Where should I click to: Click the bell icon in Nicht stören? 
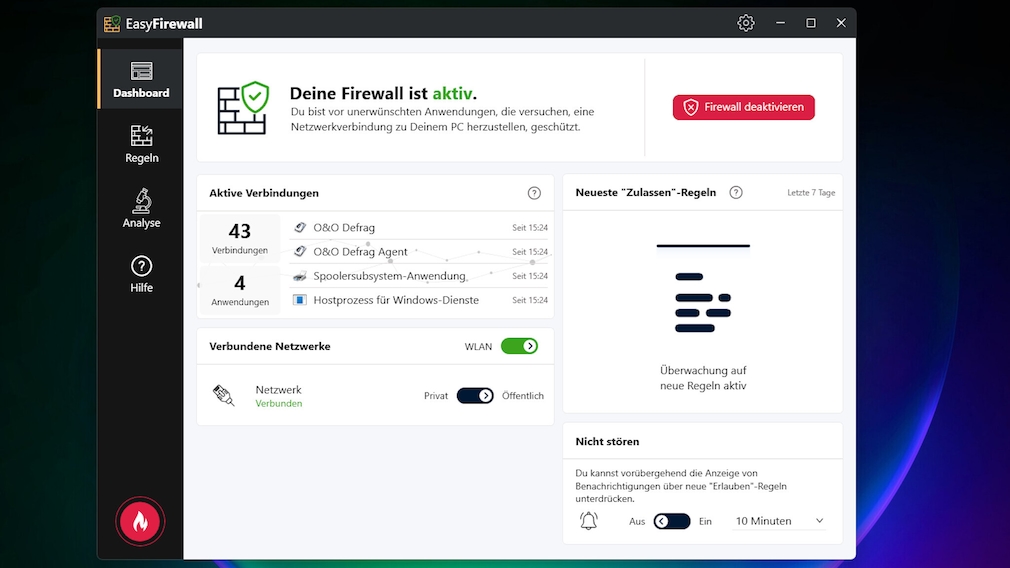point(589,521)
